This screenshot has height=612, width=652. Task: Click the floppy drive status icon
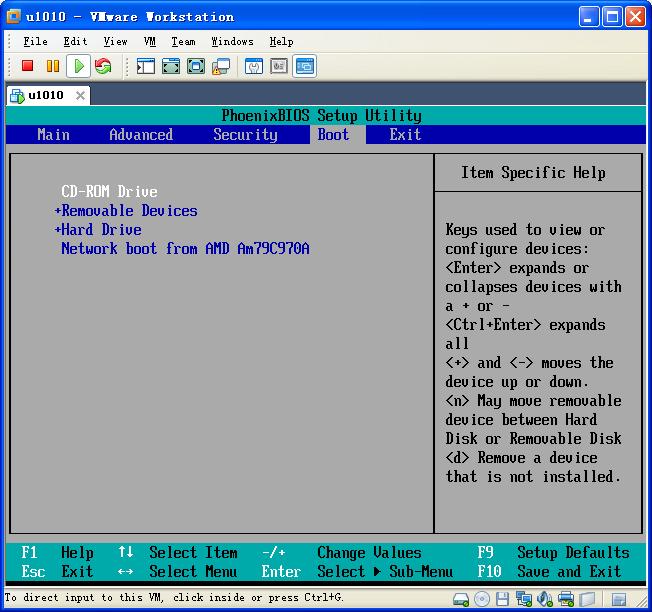[x=502, y=599]
